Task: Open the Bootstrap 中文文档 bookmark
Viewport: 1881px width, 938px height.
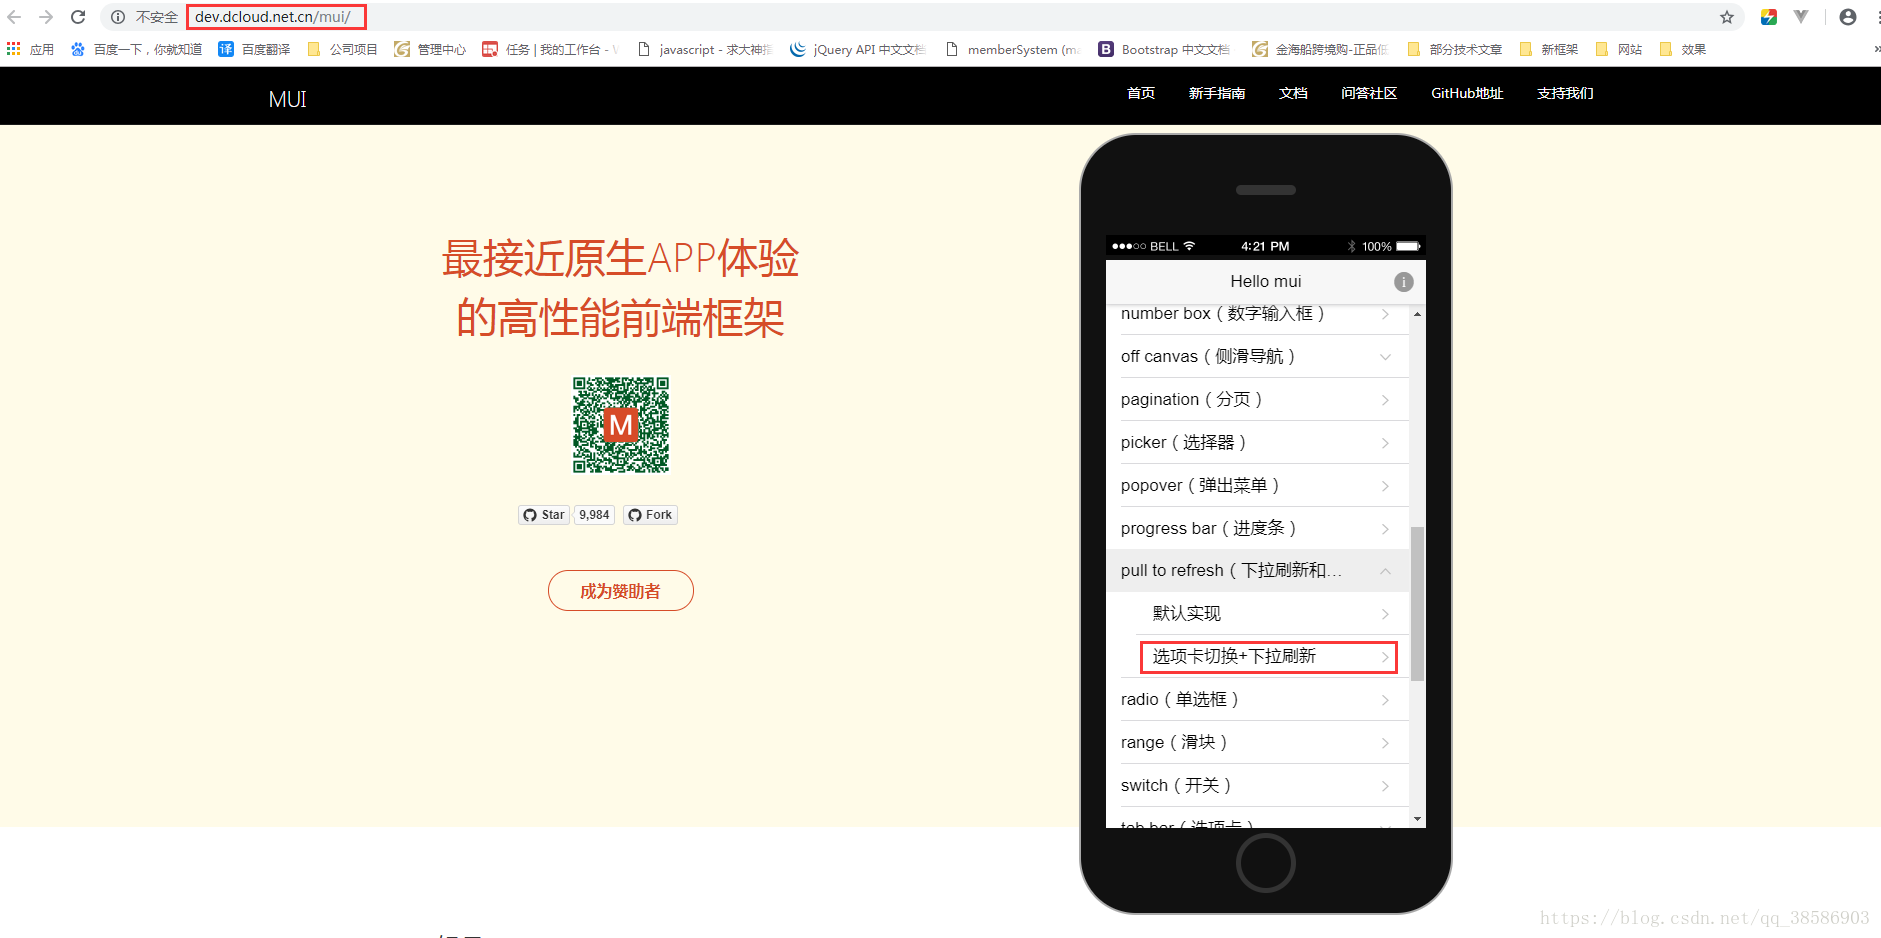Action: click(1165, 49)
